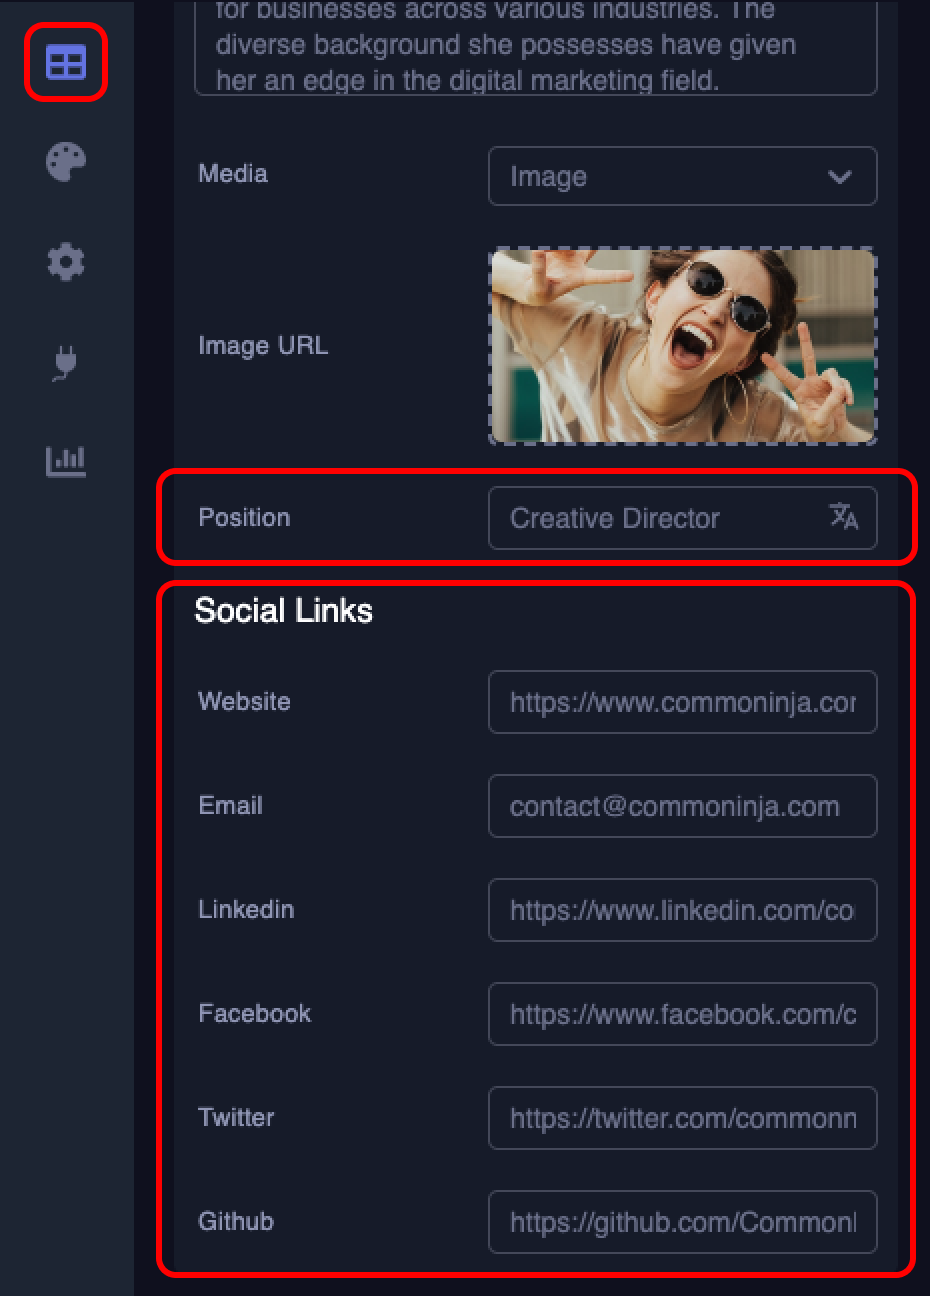Open the gear Settings tab
930x1296 pixels.
coord(66,262)
